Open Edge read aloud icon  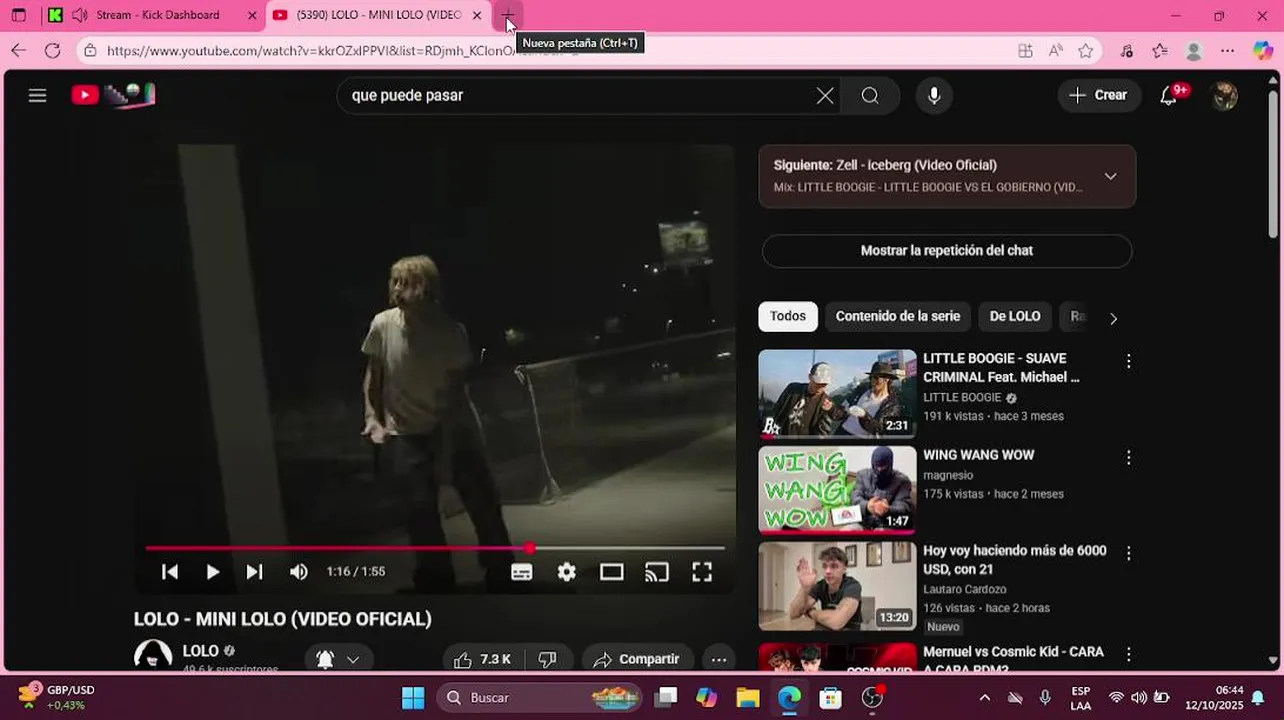(x=1056, y=50)
